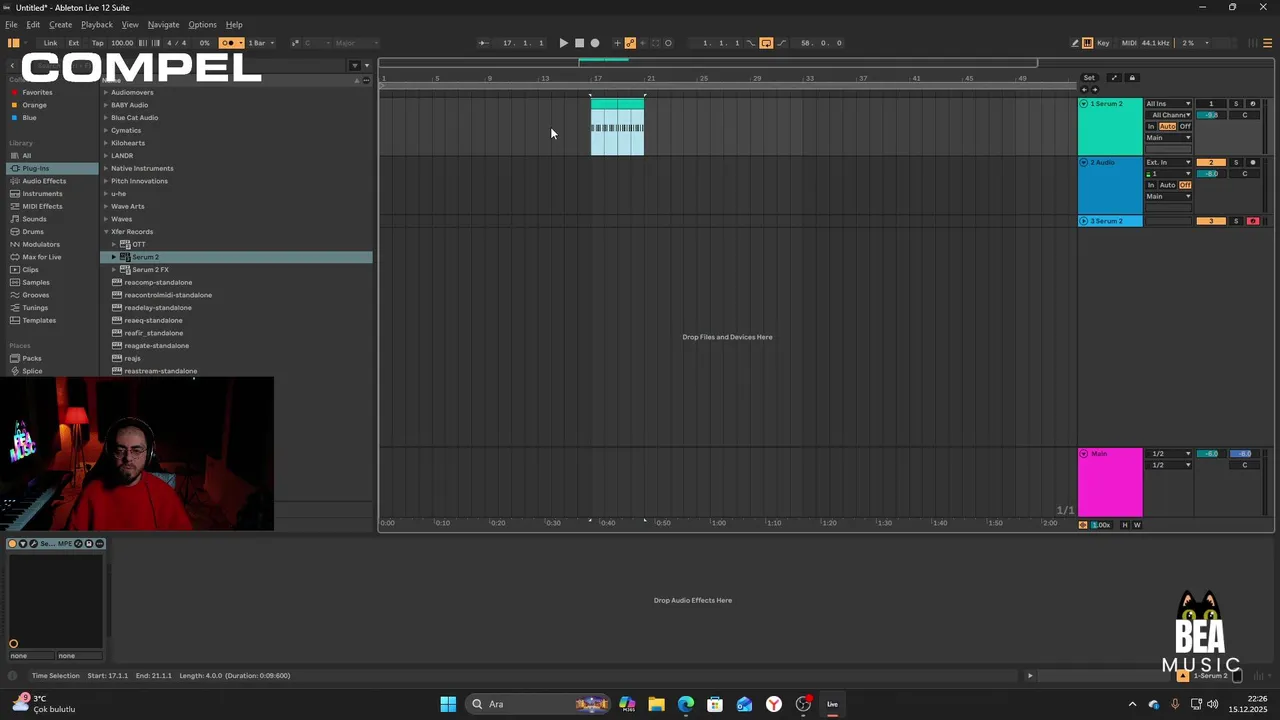Toggle computer MIDI keyboard icon
Screen dimensions: 1280x720
coord(1087,43)
